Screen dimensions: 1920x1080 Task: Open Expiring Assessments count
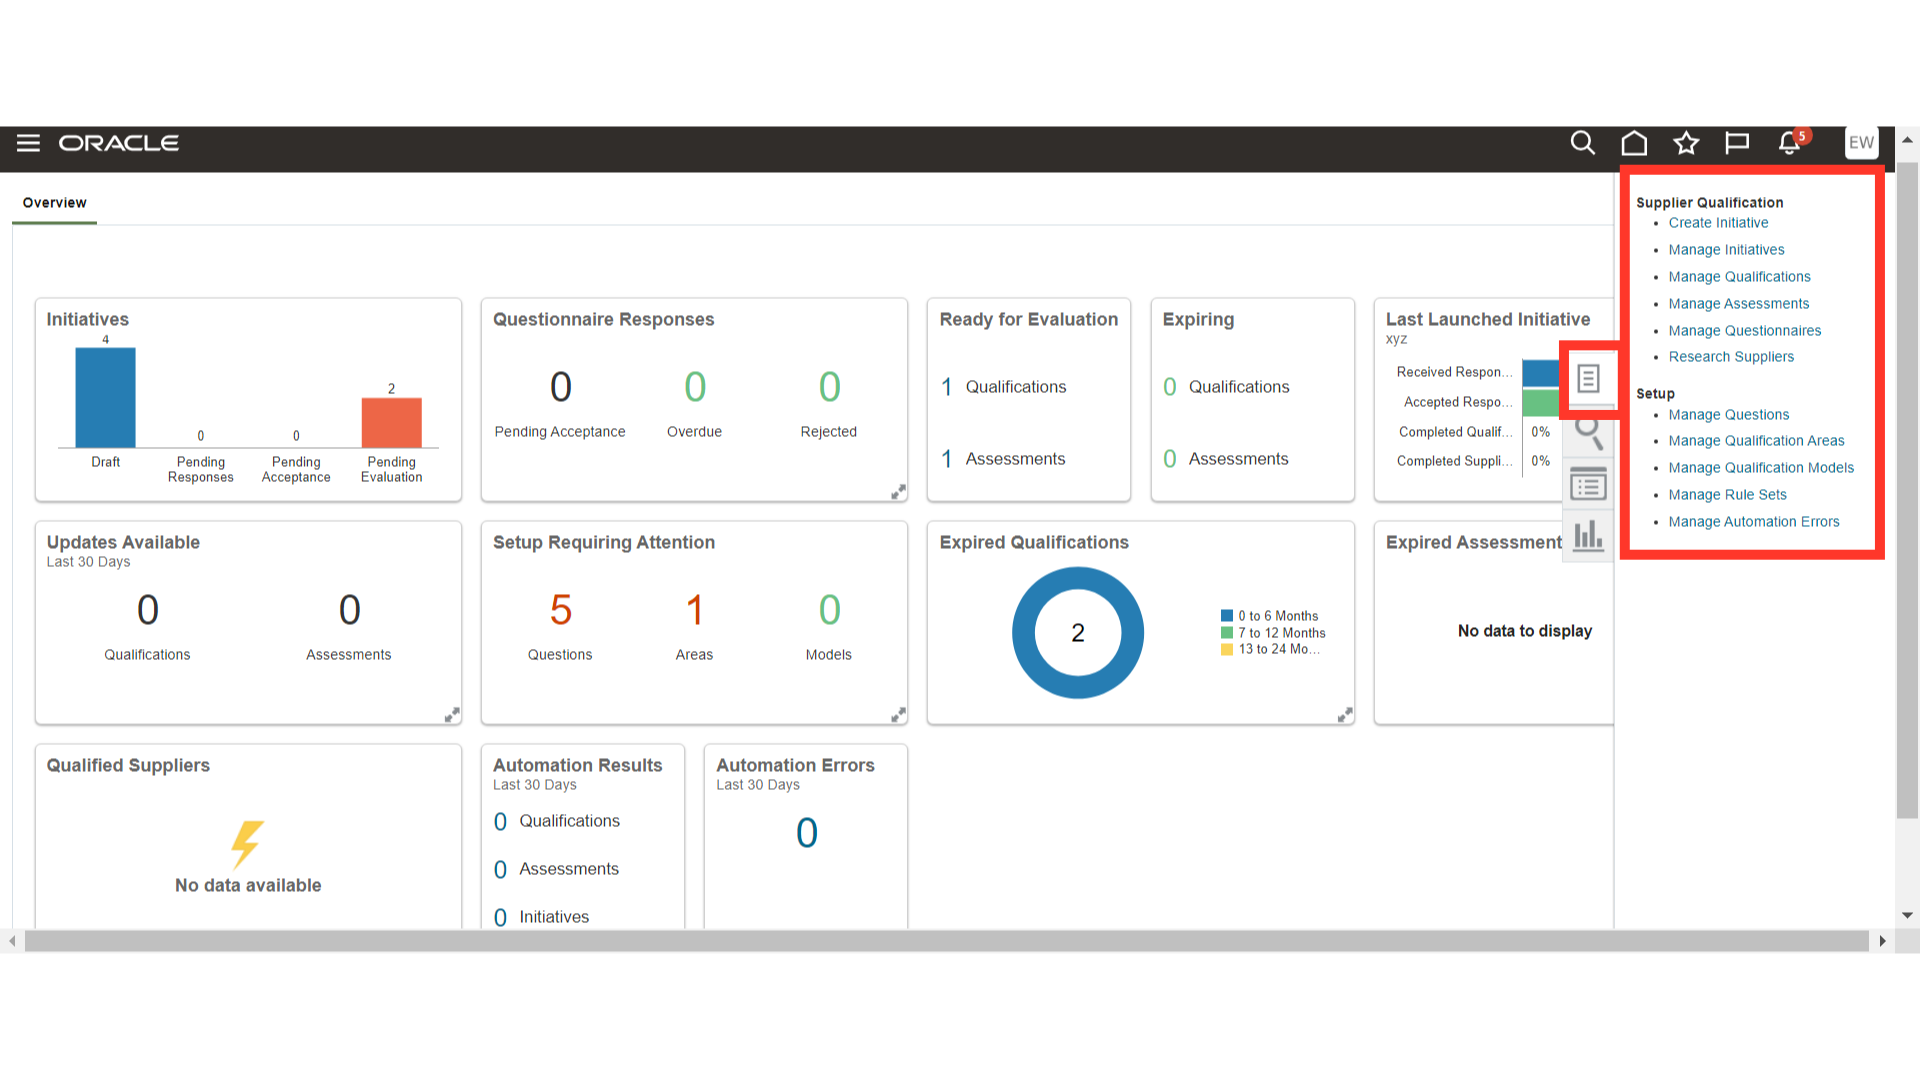1225,459
